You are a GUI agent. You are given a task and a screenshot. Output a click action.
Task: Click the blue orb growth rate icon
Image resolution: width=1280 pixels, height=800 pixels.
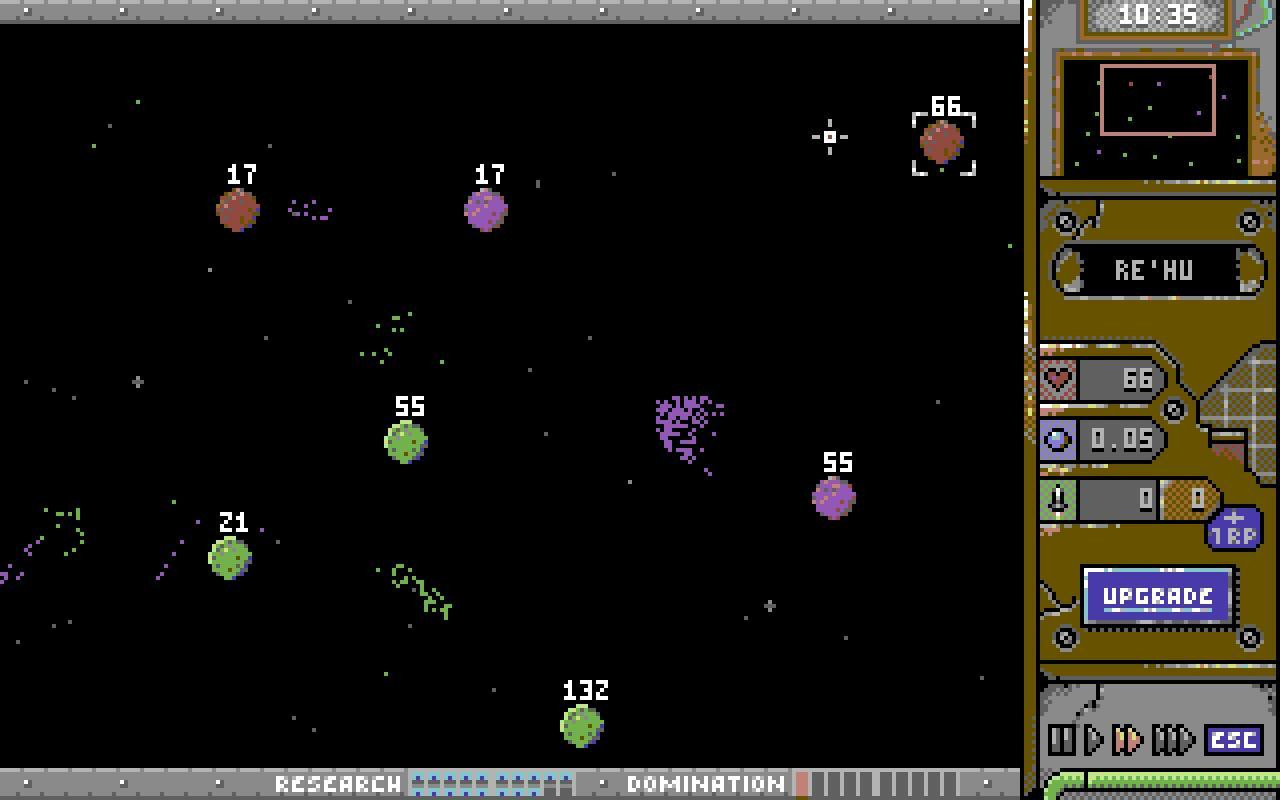click(x=1058, y=438)
